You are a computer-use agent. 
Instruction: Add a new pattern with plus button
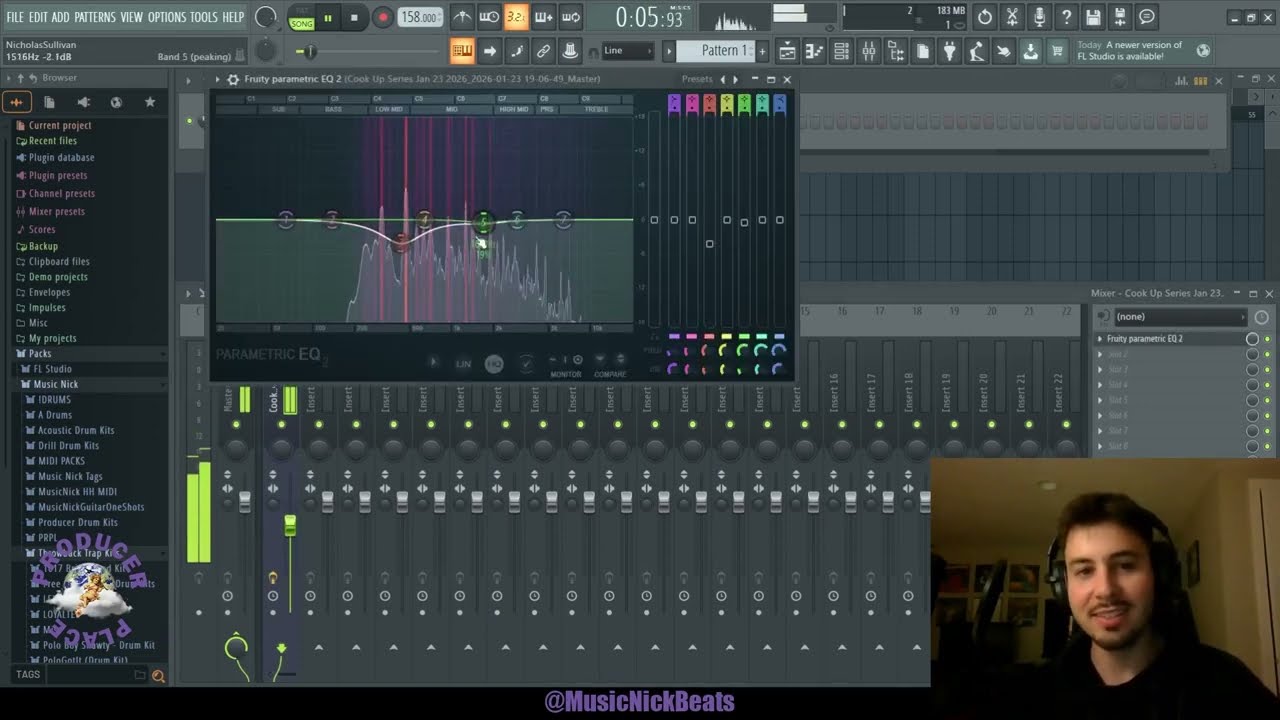coord(762,51)
